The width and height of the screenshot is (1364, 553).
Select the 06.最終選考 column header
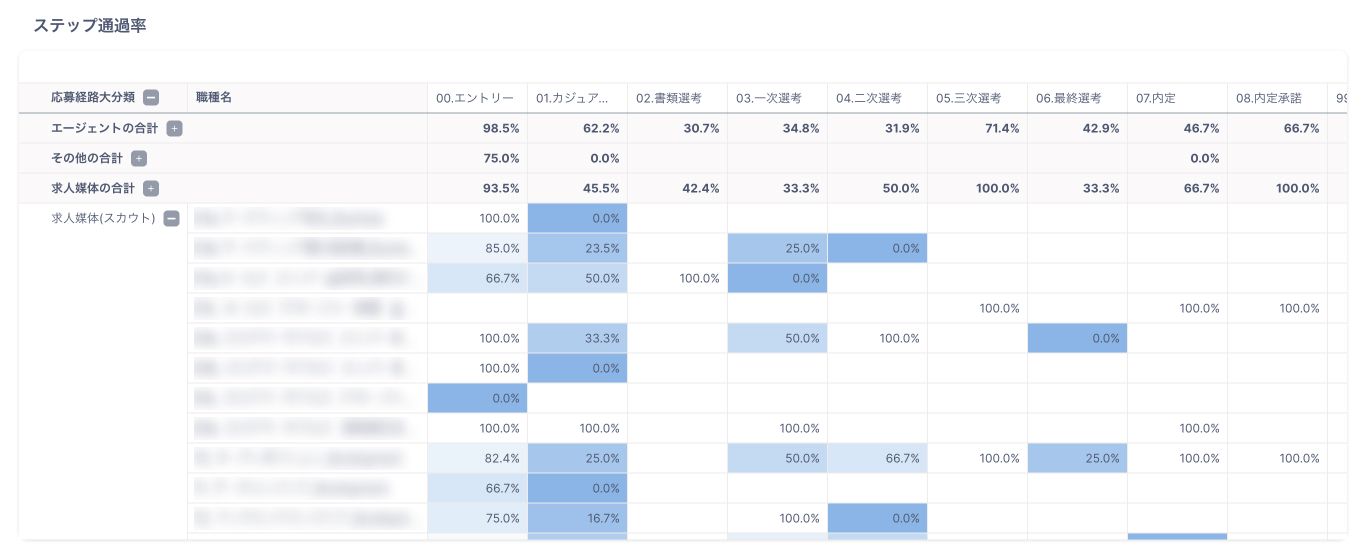coord(1068,98)
